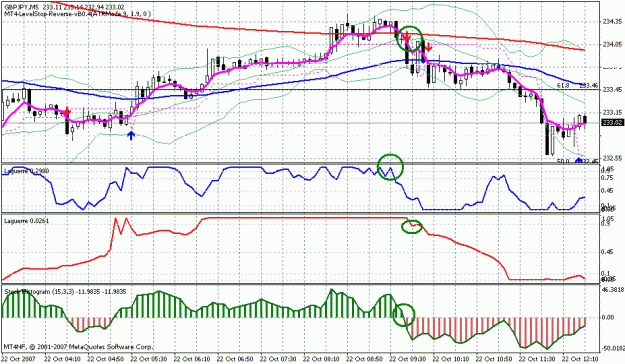Click the red sell arrow right of the circled candle

tap(428, 48)
